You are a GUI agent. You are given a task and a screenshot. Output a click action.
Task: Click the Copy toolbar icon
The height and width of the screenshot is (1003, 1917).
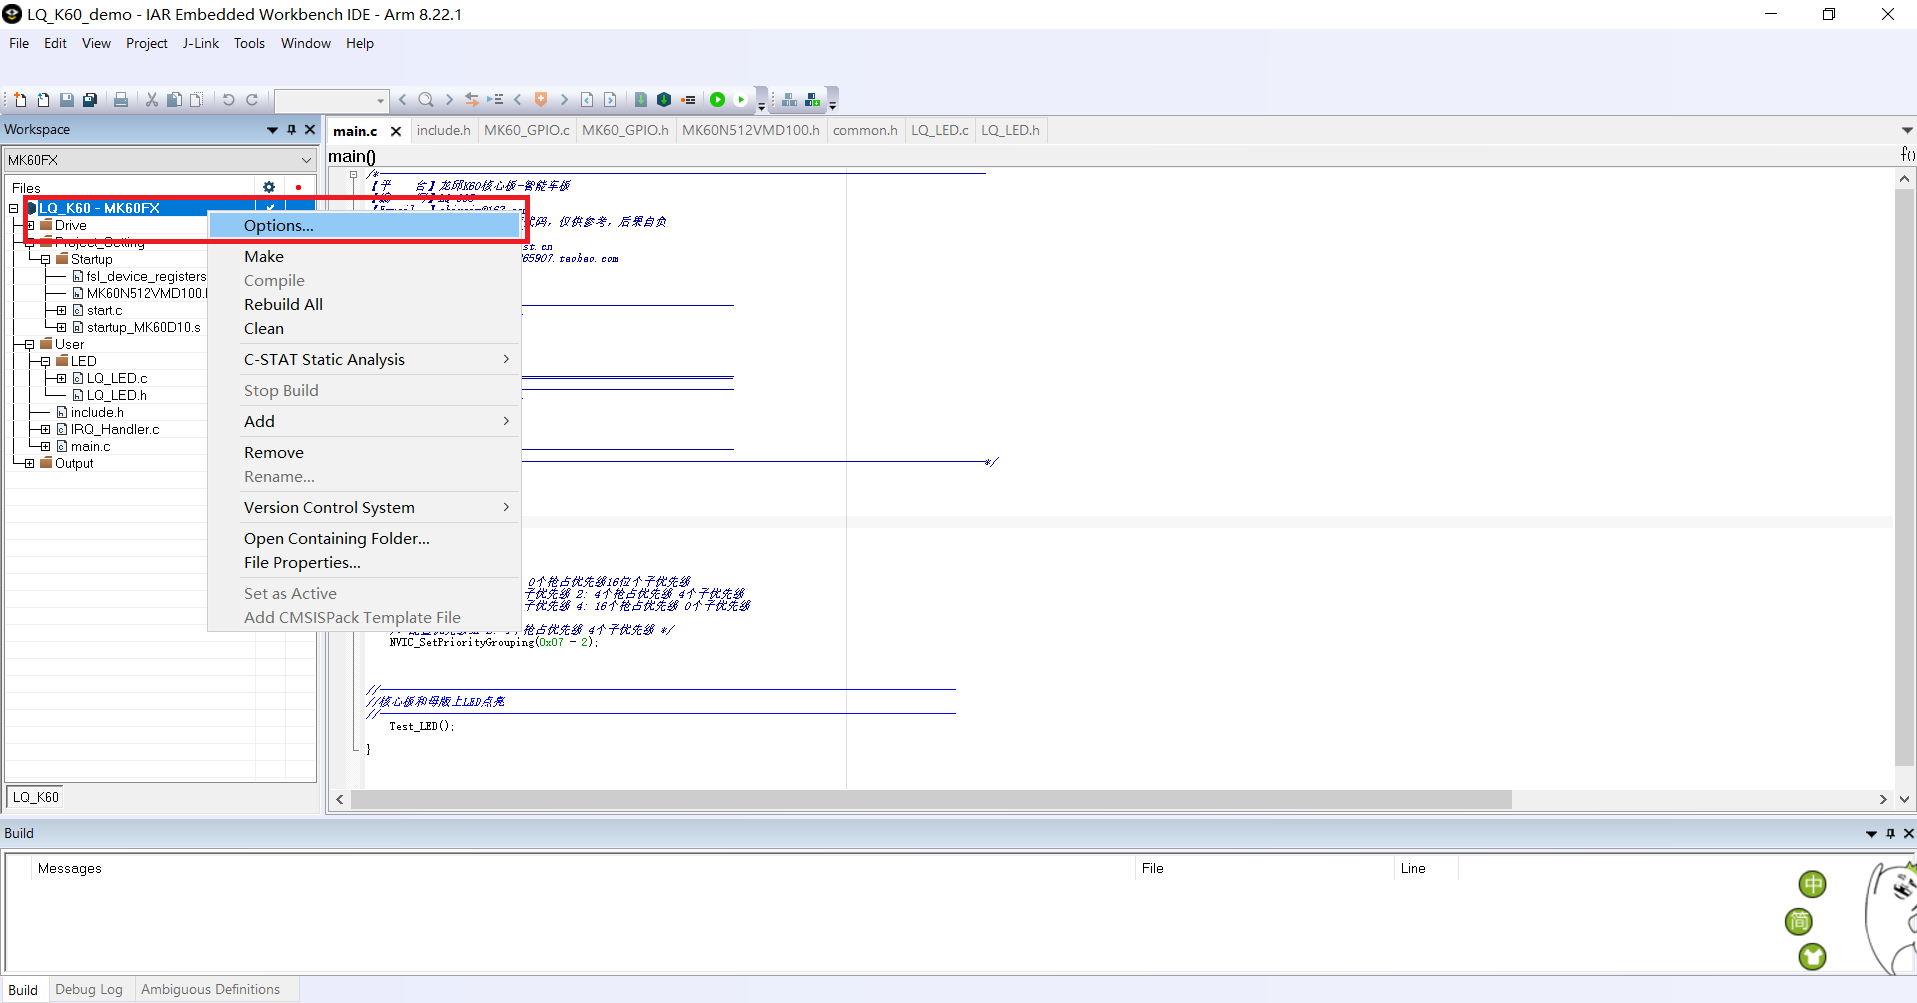pos(174,100)
